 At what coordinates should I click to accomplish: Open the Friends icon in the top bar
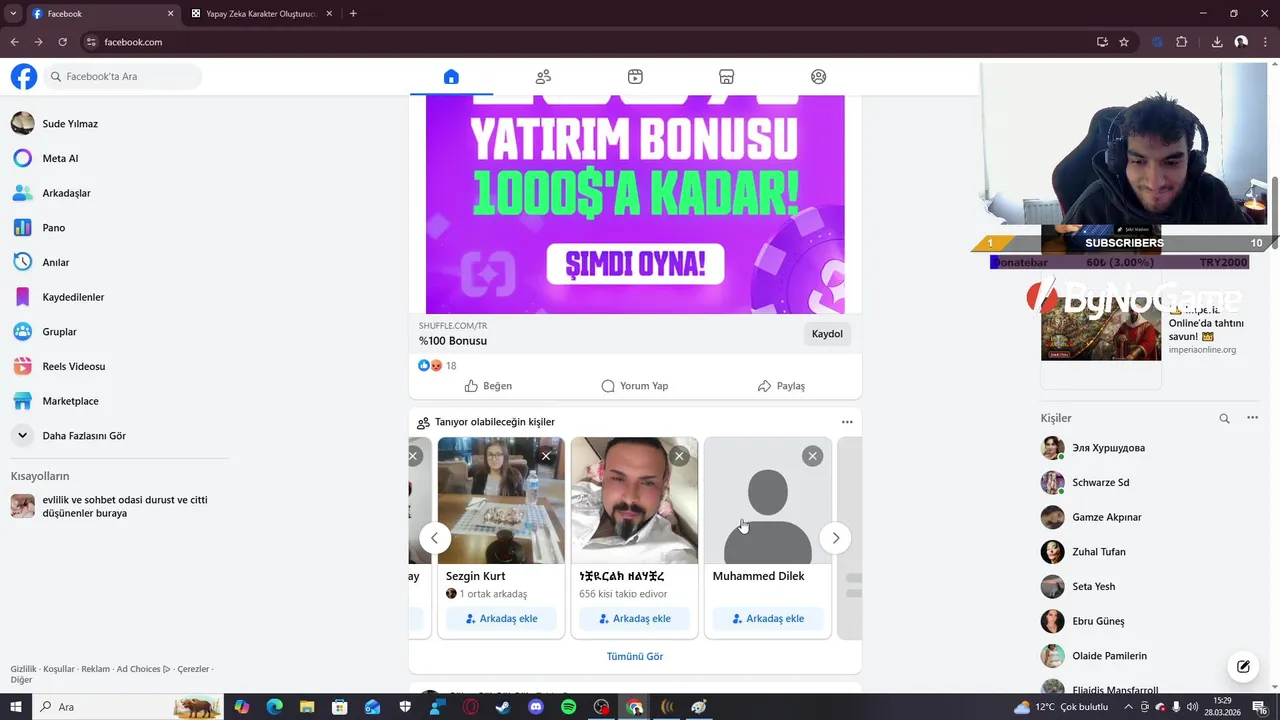click(x=543, y=77)
